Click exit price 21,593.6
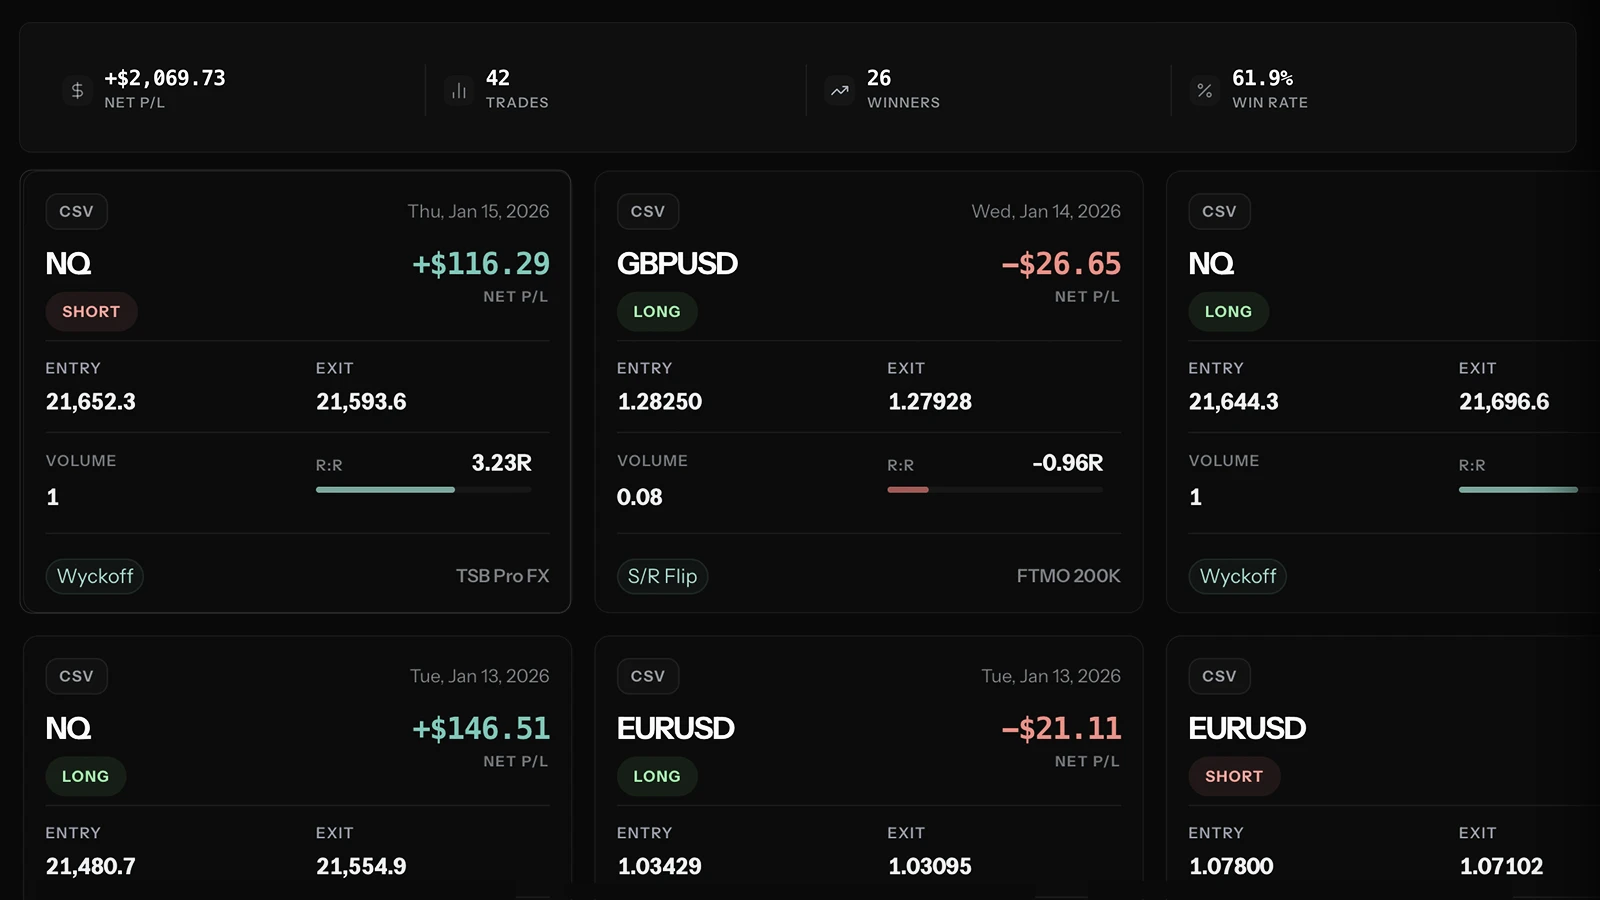The height and width of the screenshot is (900, 1600). (361, 402)
